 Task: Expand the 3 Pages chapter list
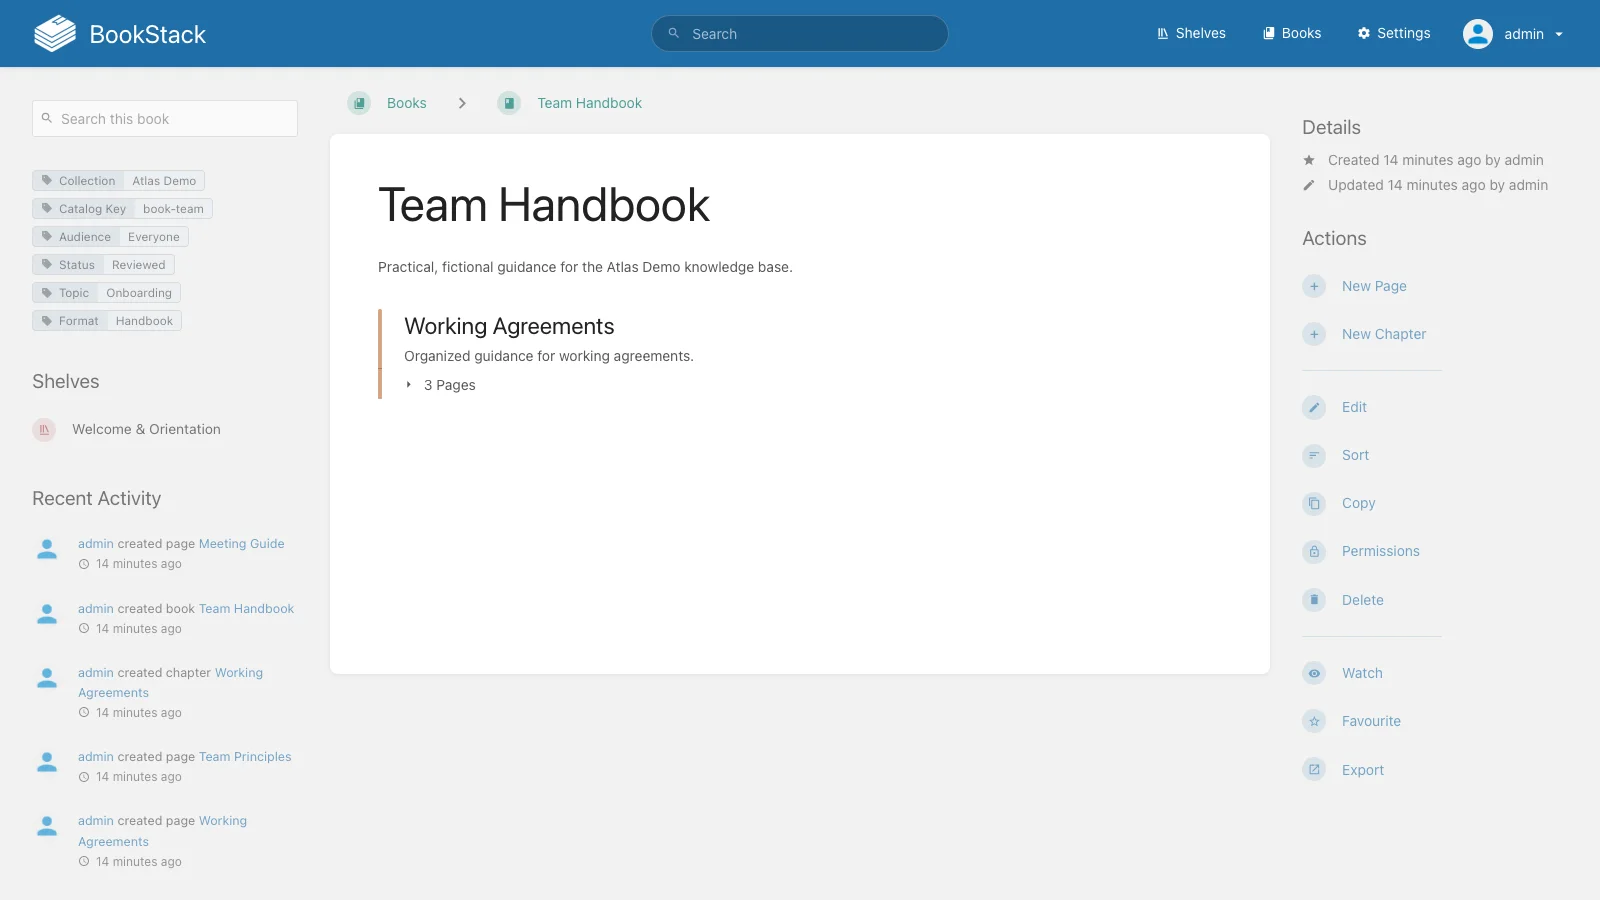point(440,385)
